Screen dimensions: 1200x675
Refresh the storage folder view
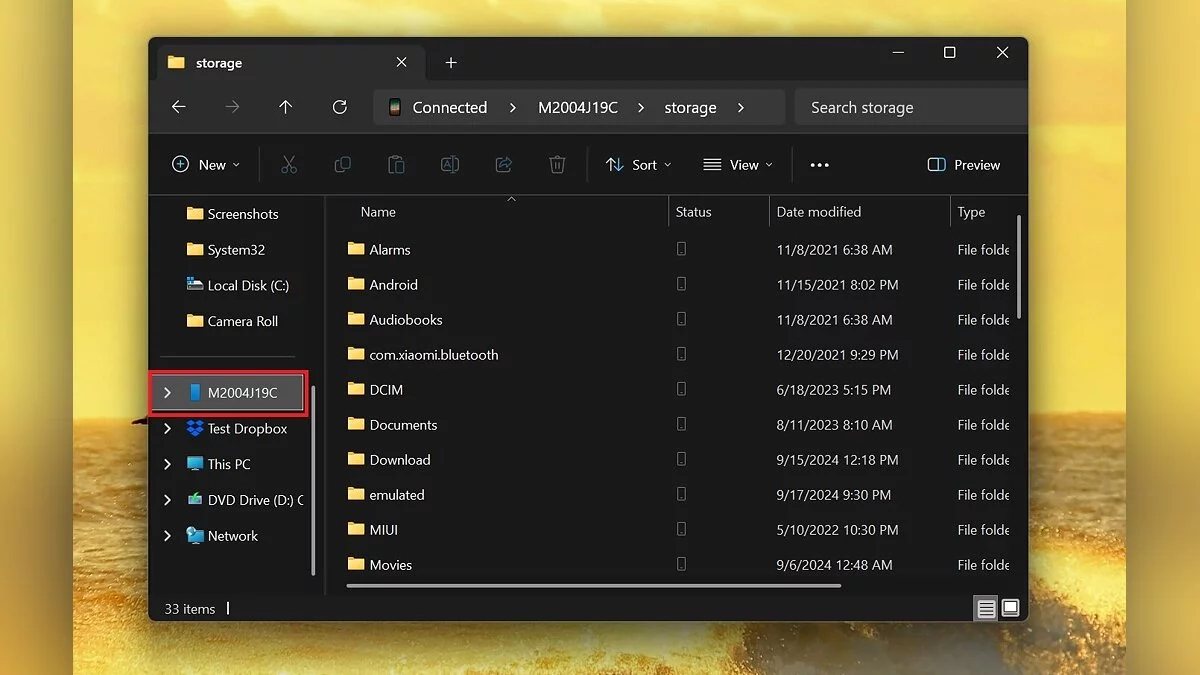[339, 107]
